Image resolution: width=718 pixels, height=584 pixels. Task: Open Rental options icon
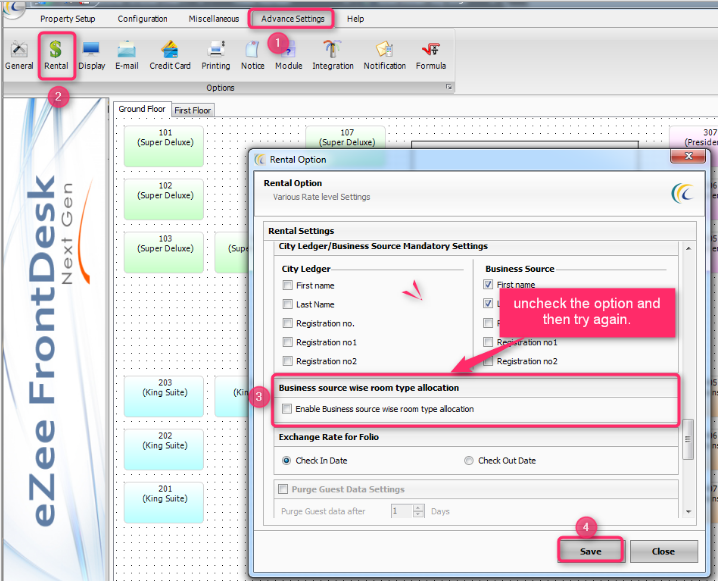coord(56,55)
